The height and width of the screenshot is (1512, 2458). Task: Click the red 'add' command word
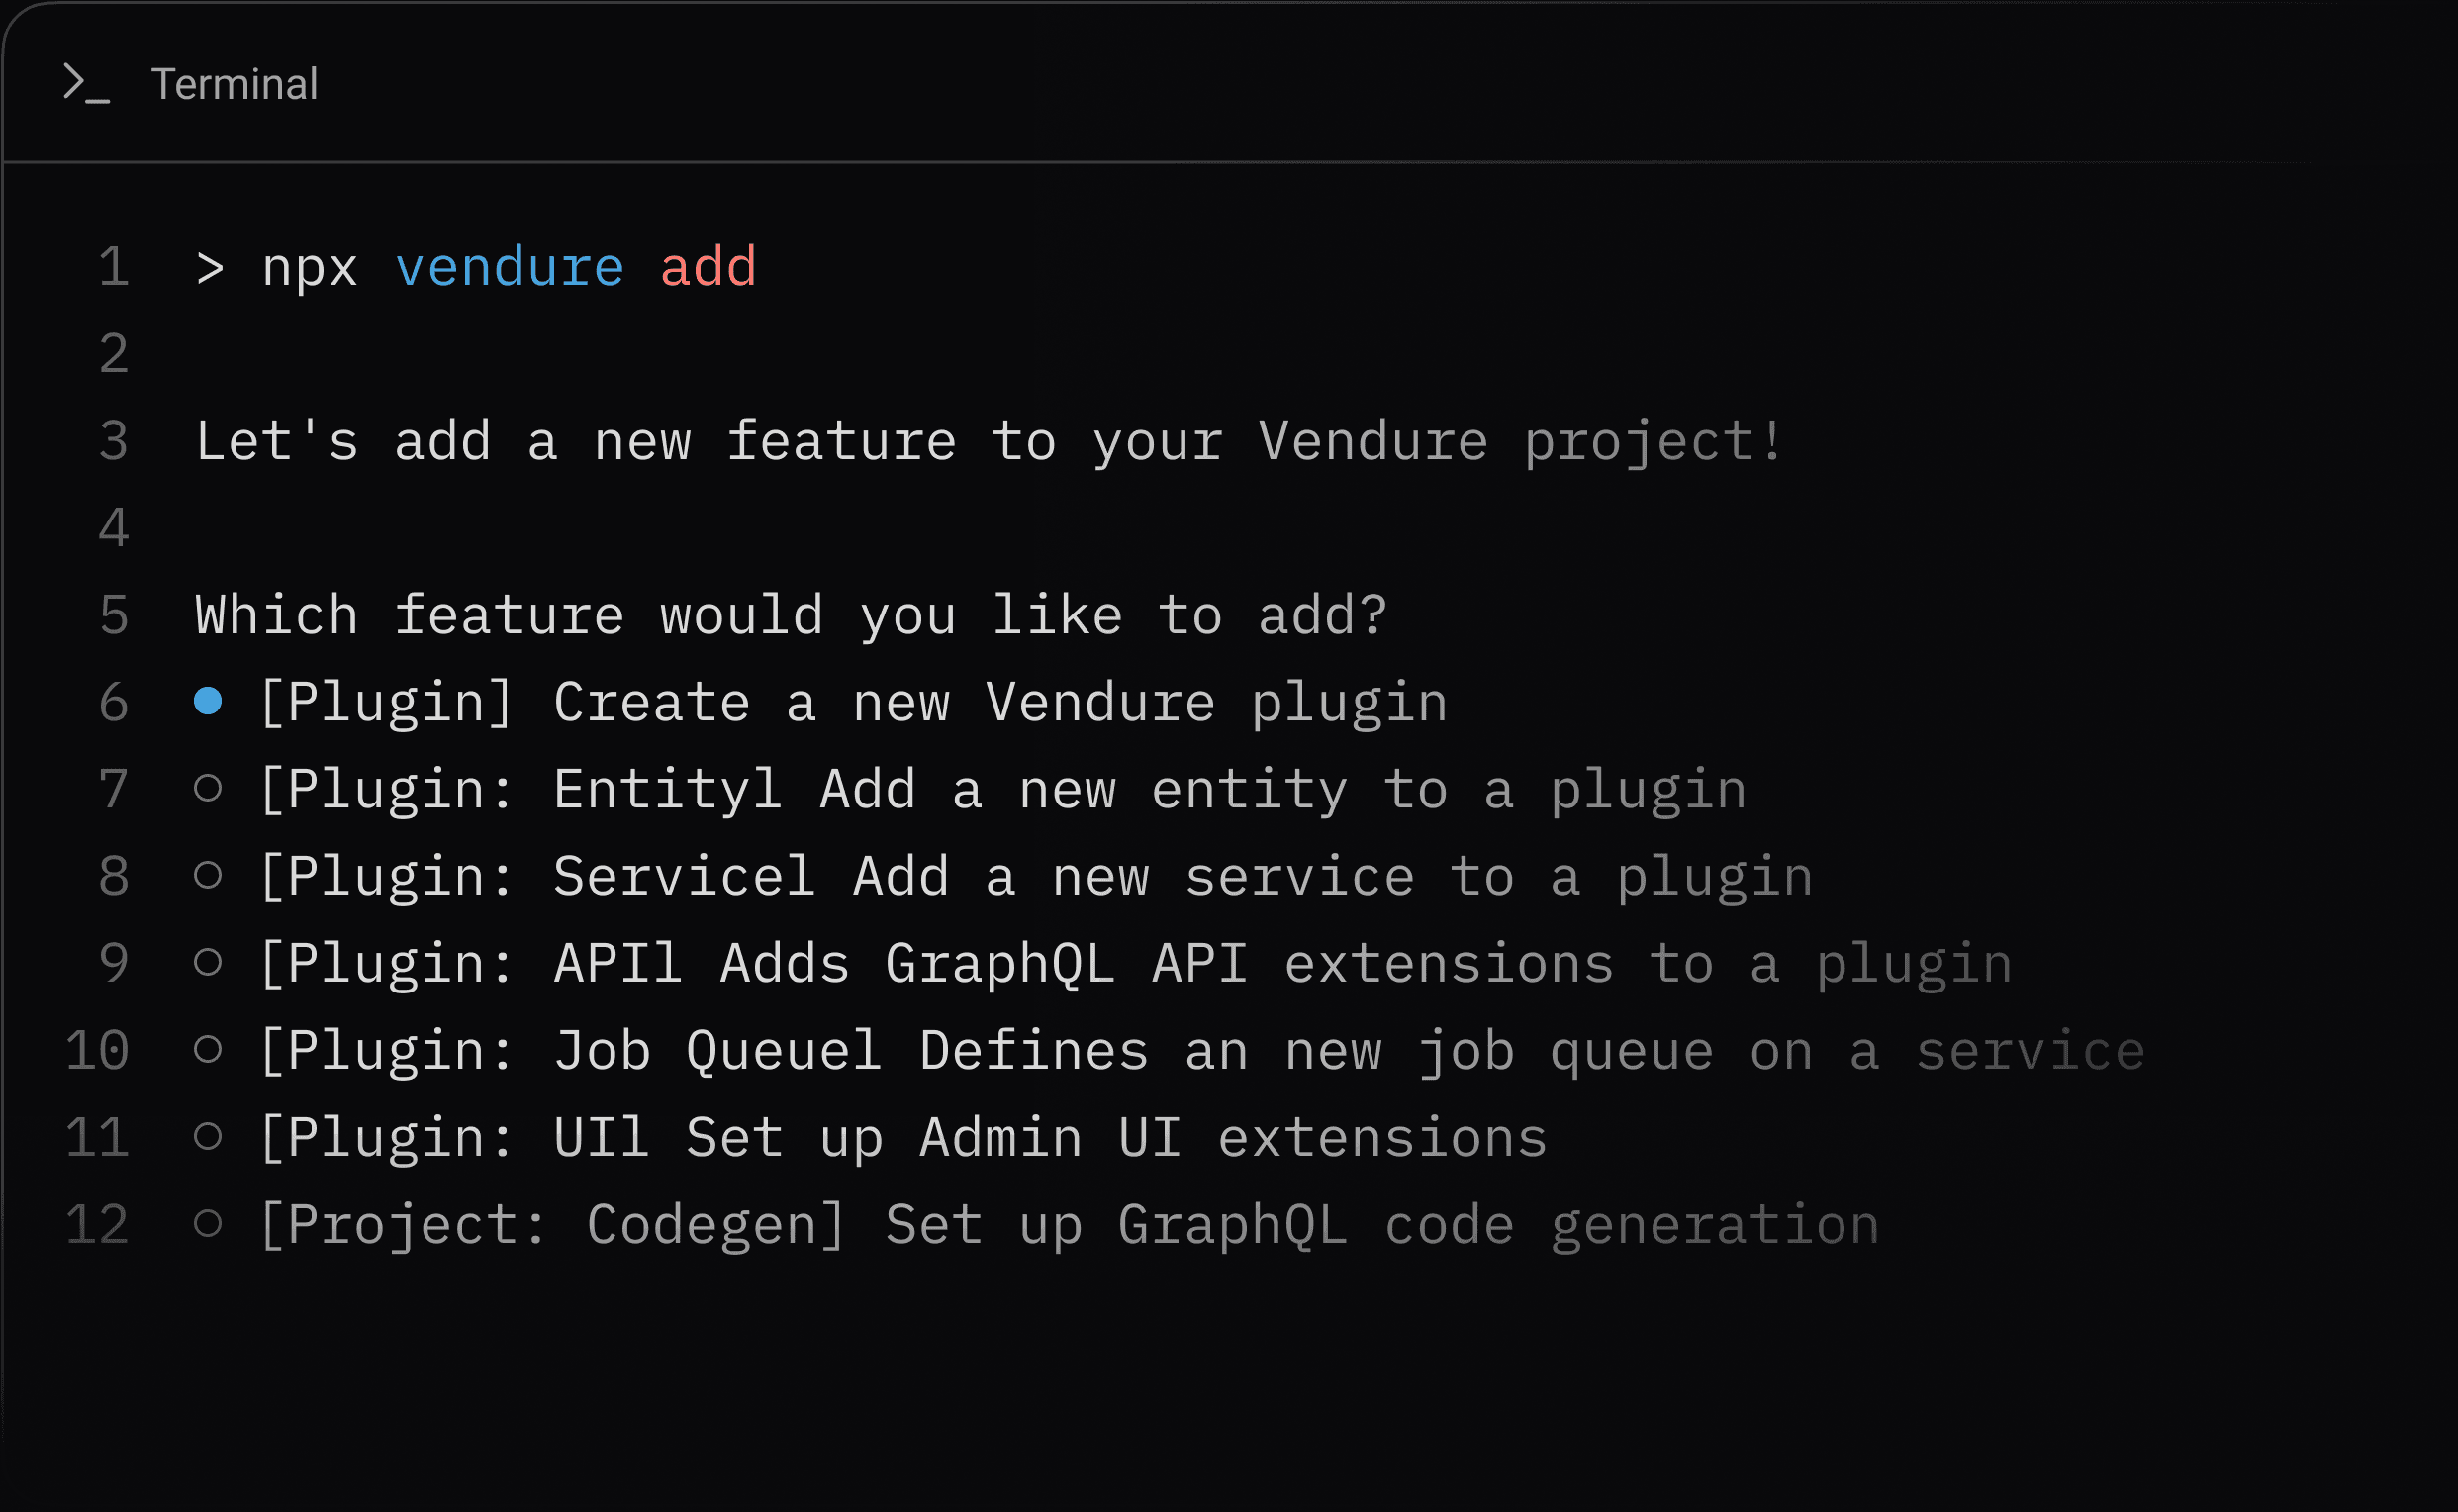708,267
